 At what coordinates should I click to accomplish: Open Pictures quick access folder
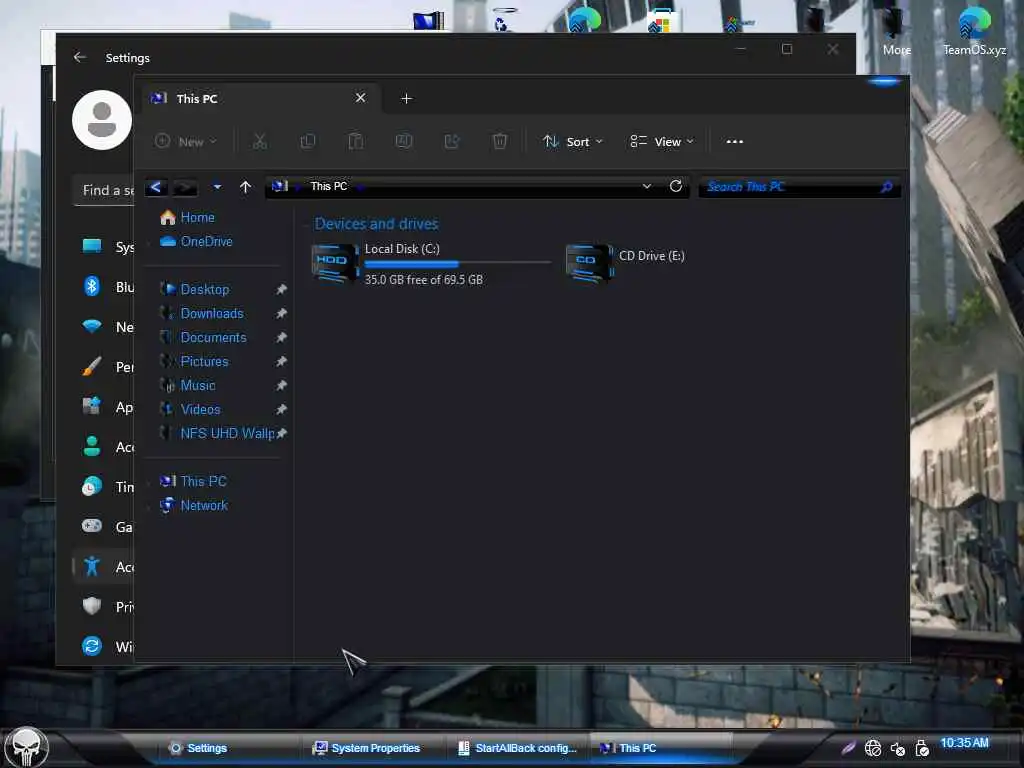coord(204,362)
